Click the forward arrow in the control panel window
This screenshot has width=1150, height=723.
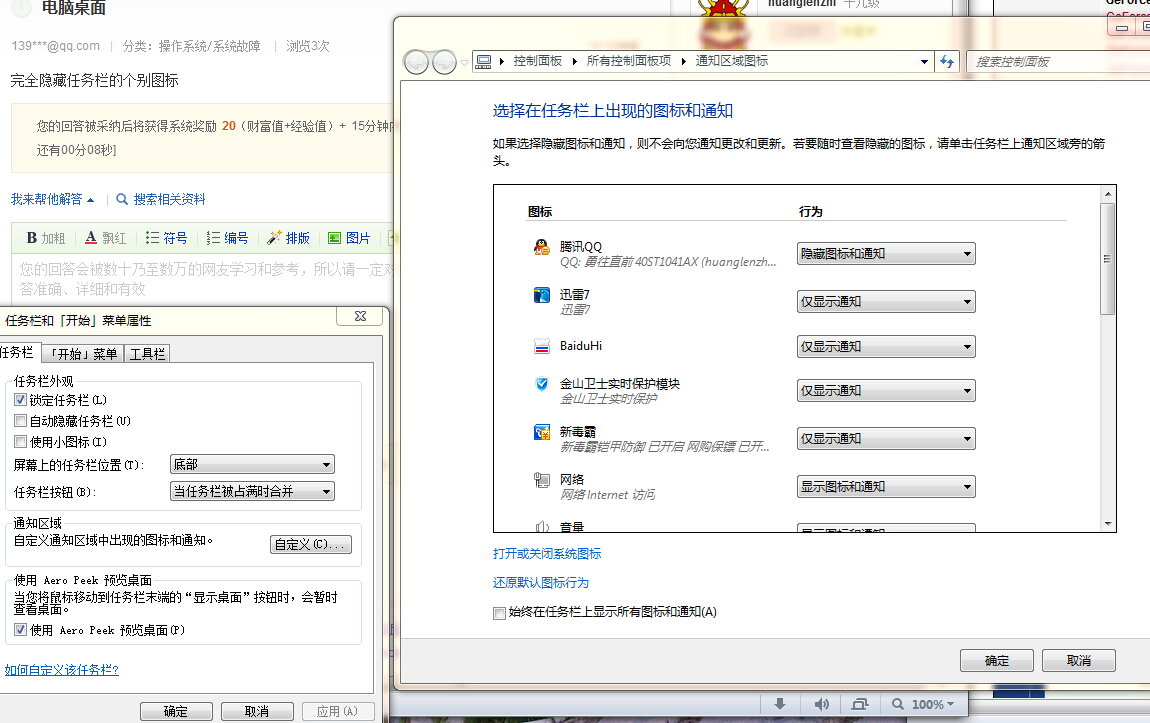(444, 62)
